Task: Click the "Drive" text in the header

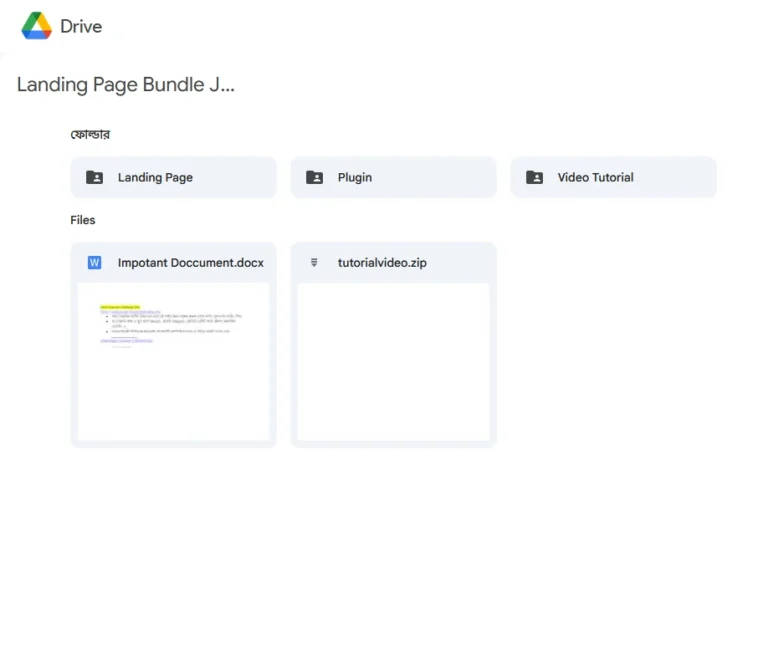Action: 81,27
